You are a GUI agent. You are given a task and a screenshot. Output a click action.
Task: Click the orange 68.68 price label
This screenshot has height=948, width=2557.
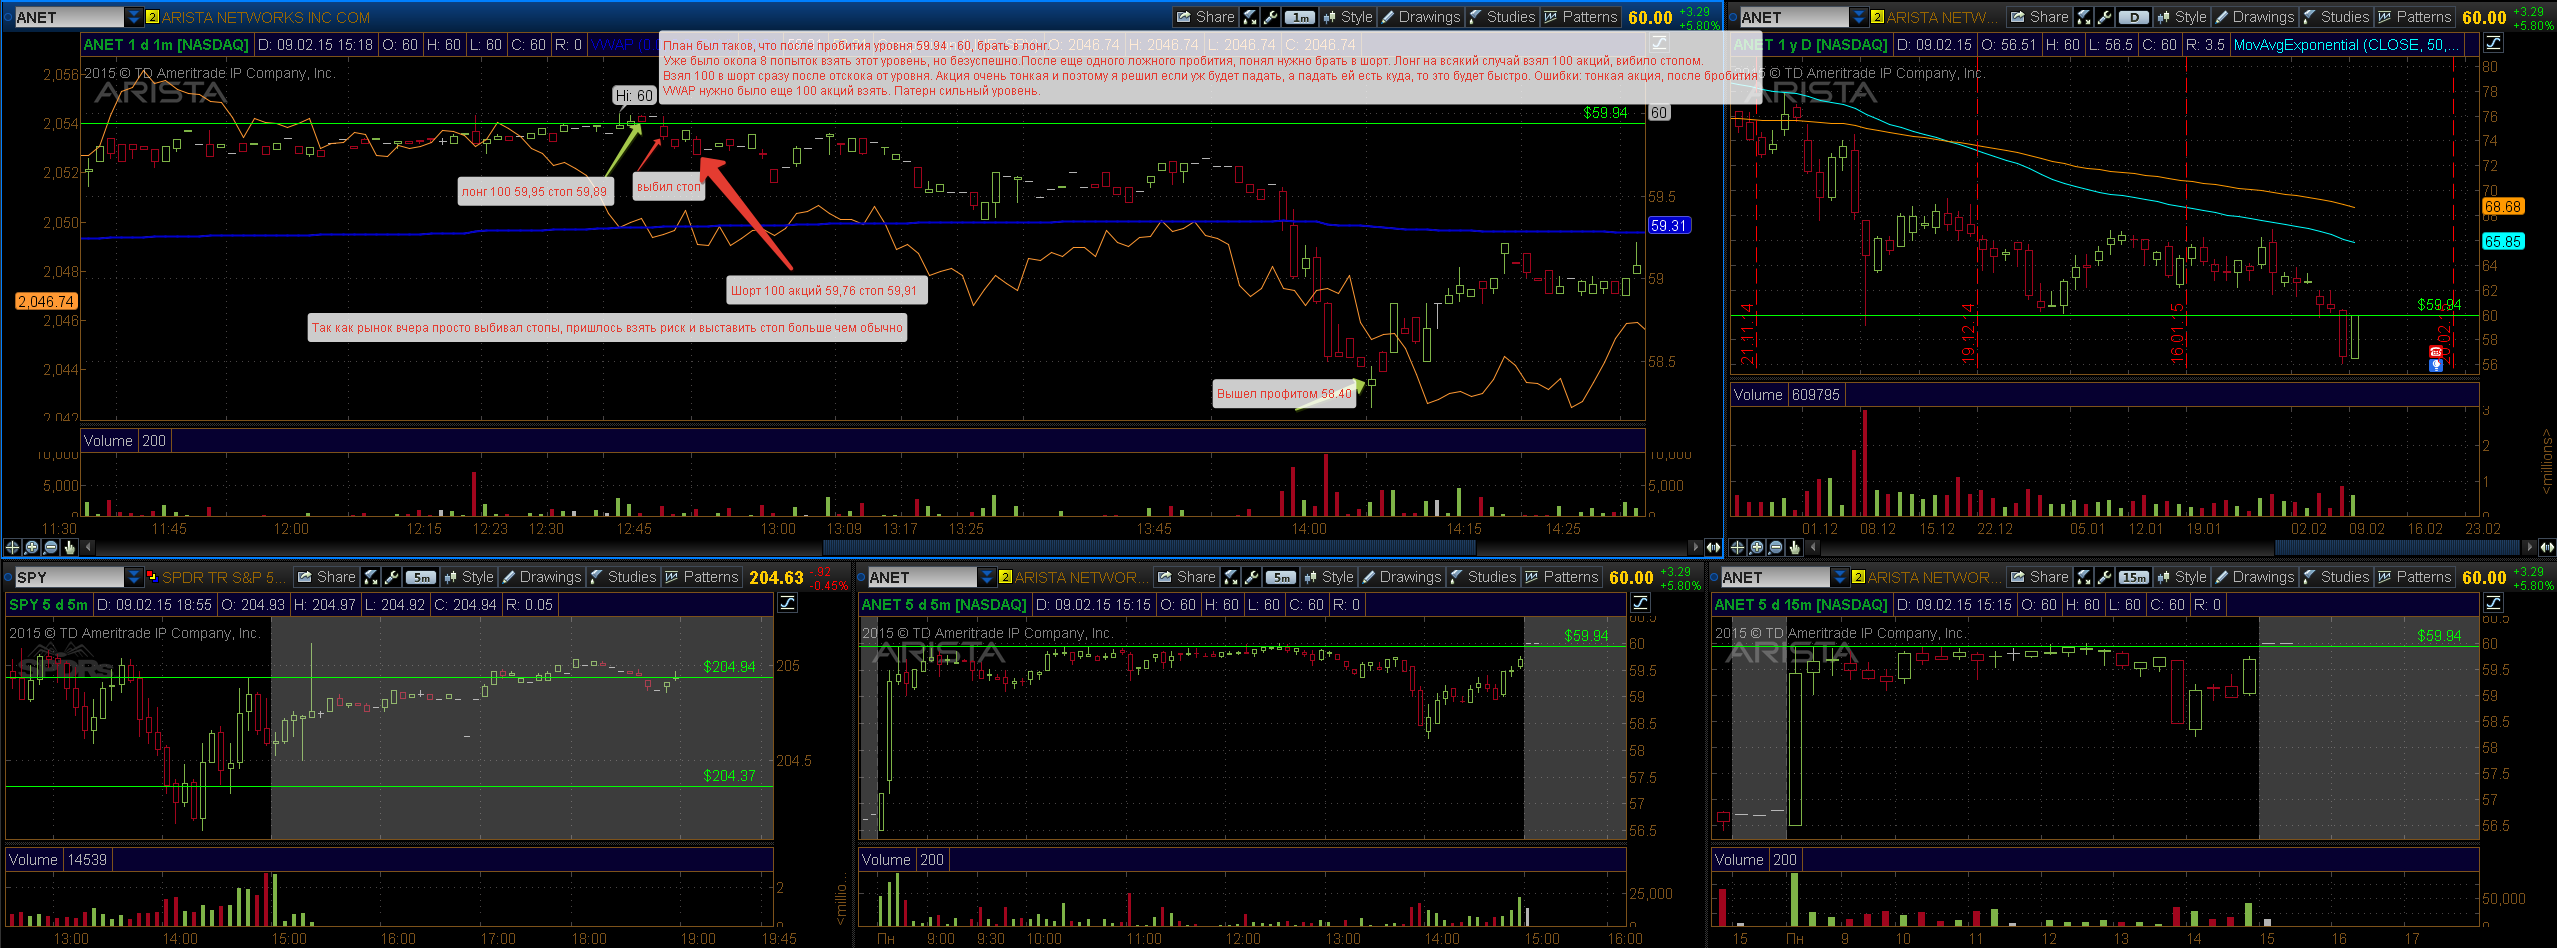2502,207
